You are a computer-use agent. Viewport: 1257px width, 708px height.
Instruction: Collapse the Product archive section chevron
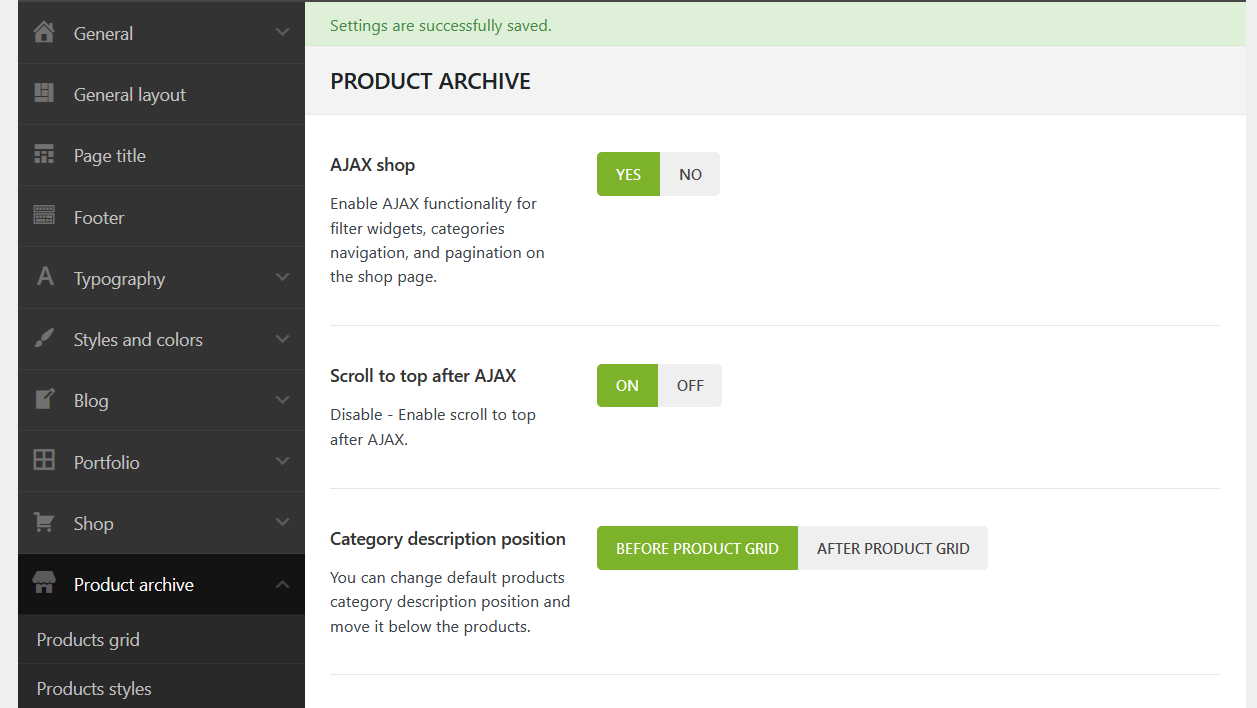(283, 584)
